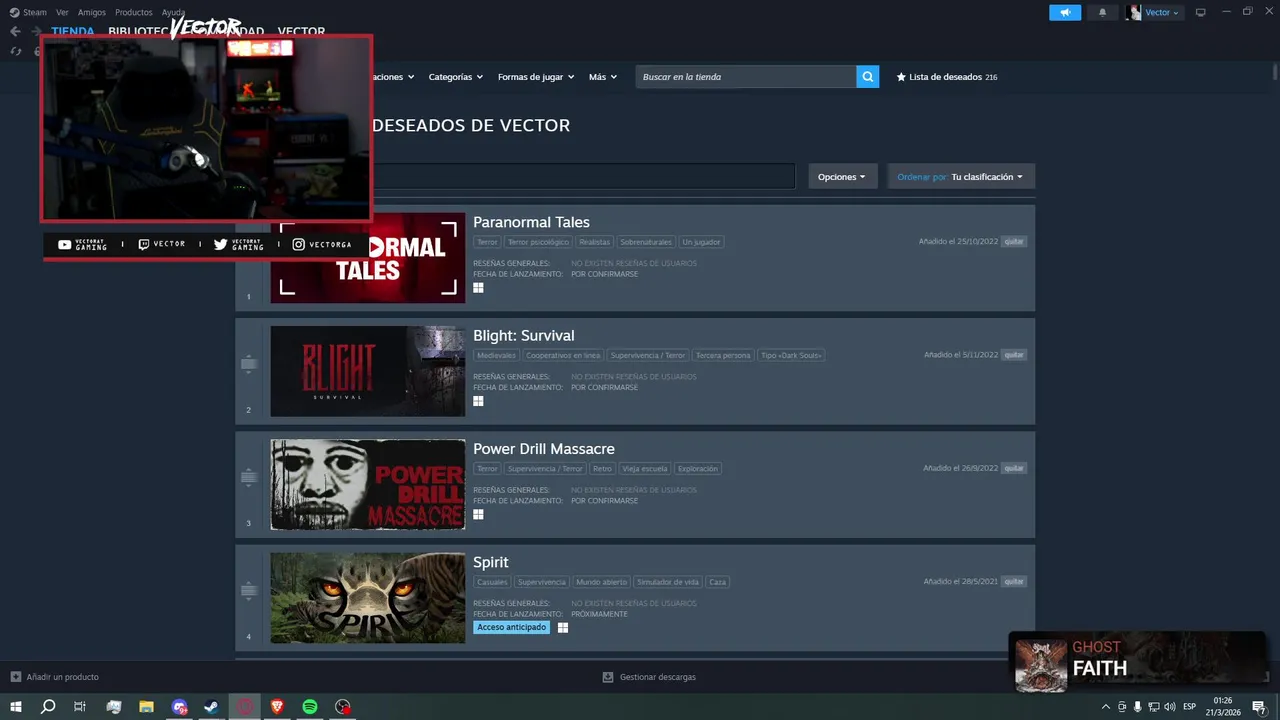Image resolution: width=1280 pixels, height=720 pixels.
Task: Open Blight: Survival game title
Action: pyautogui.click(x=523, y=335)
